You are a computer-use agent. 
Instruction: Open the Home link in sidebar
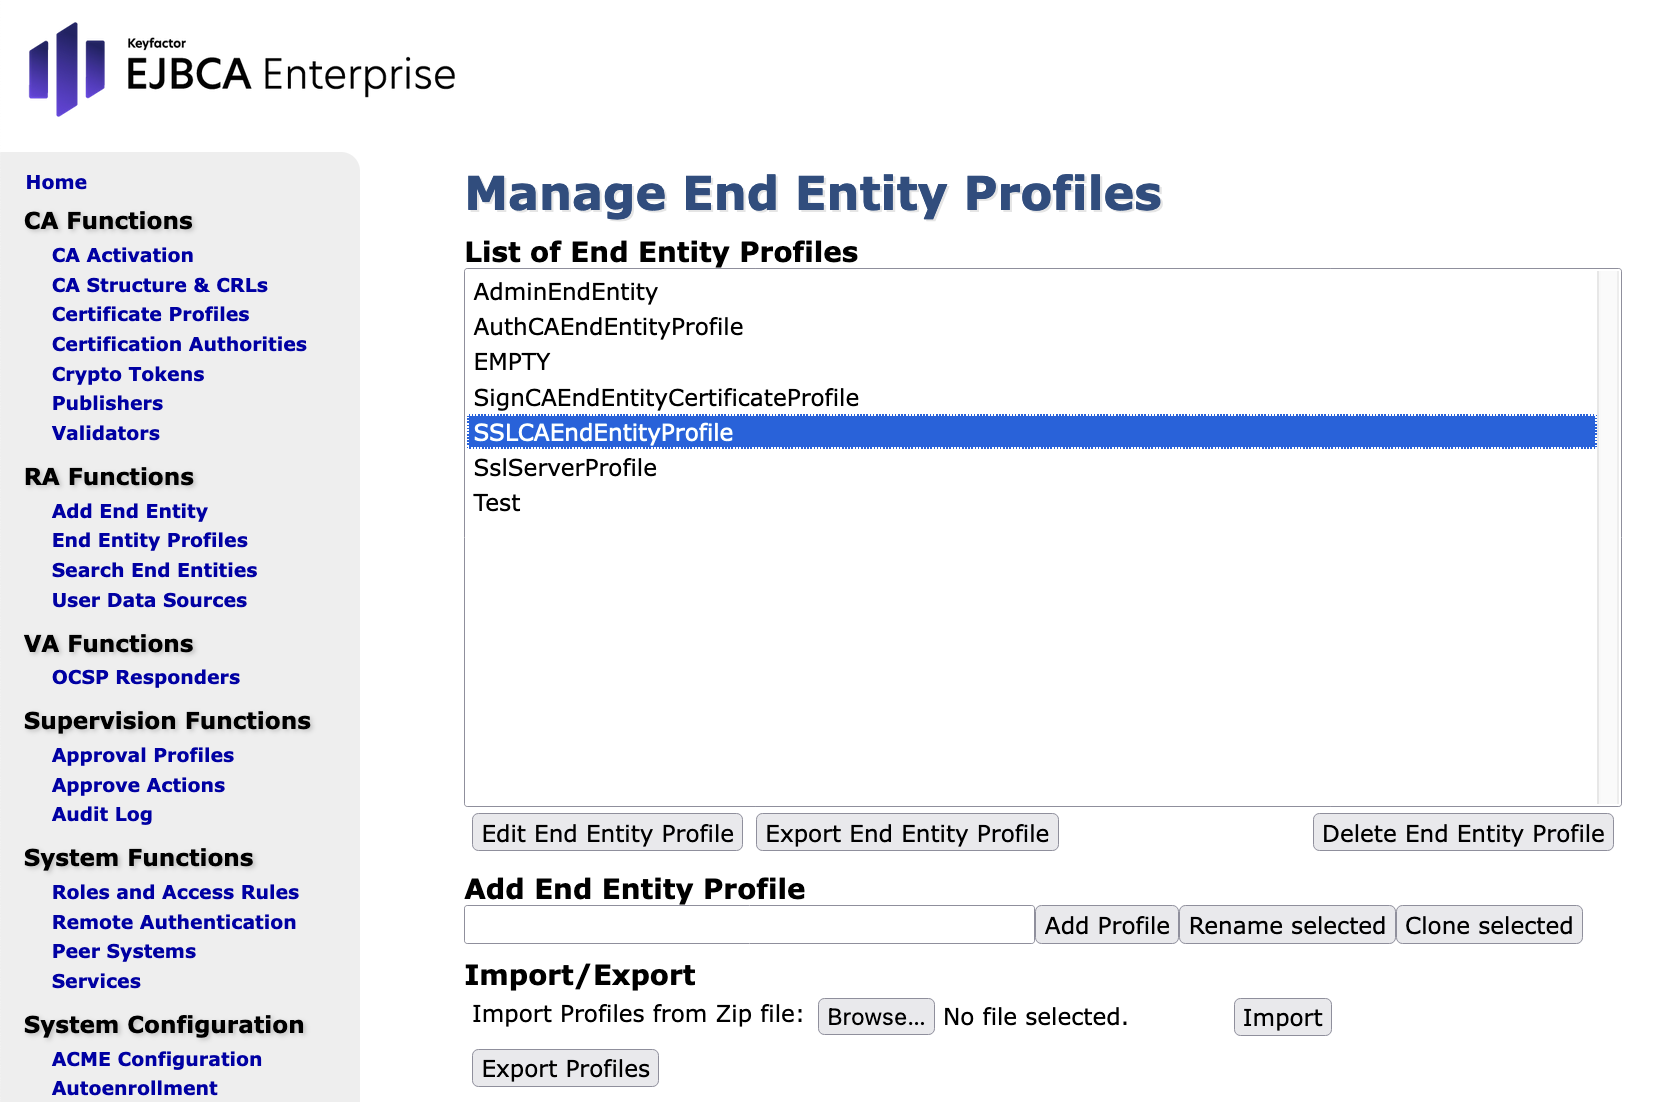click(x=56, y=182)
